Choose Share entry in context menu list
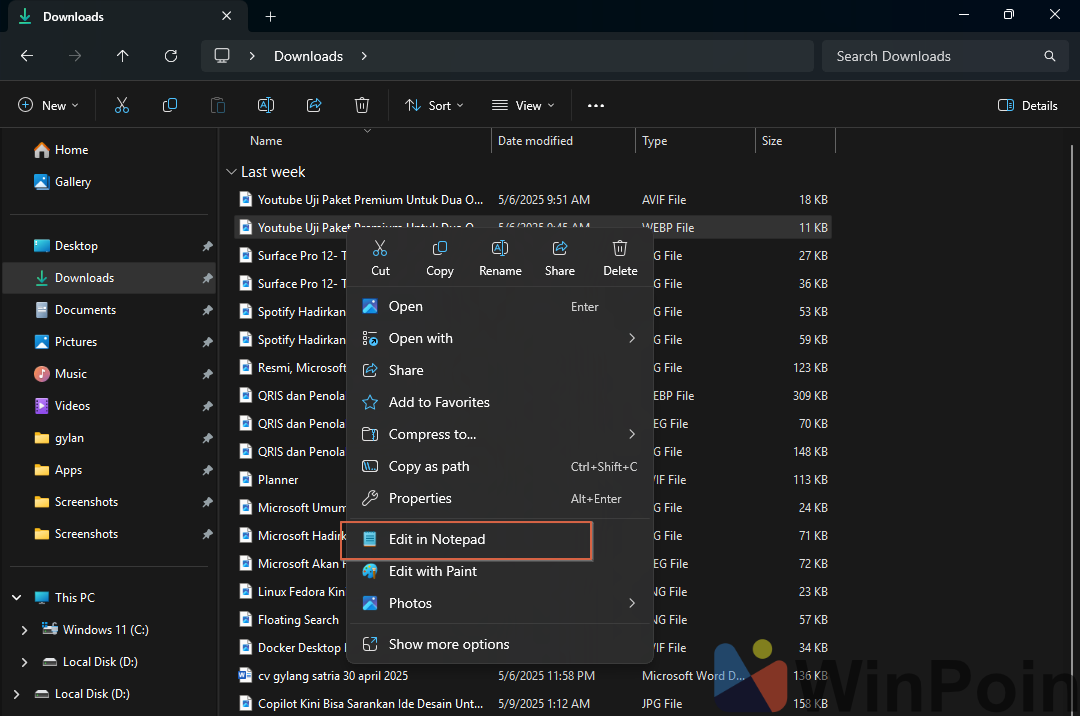The image size is (1080, 716). point(499,370)
